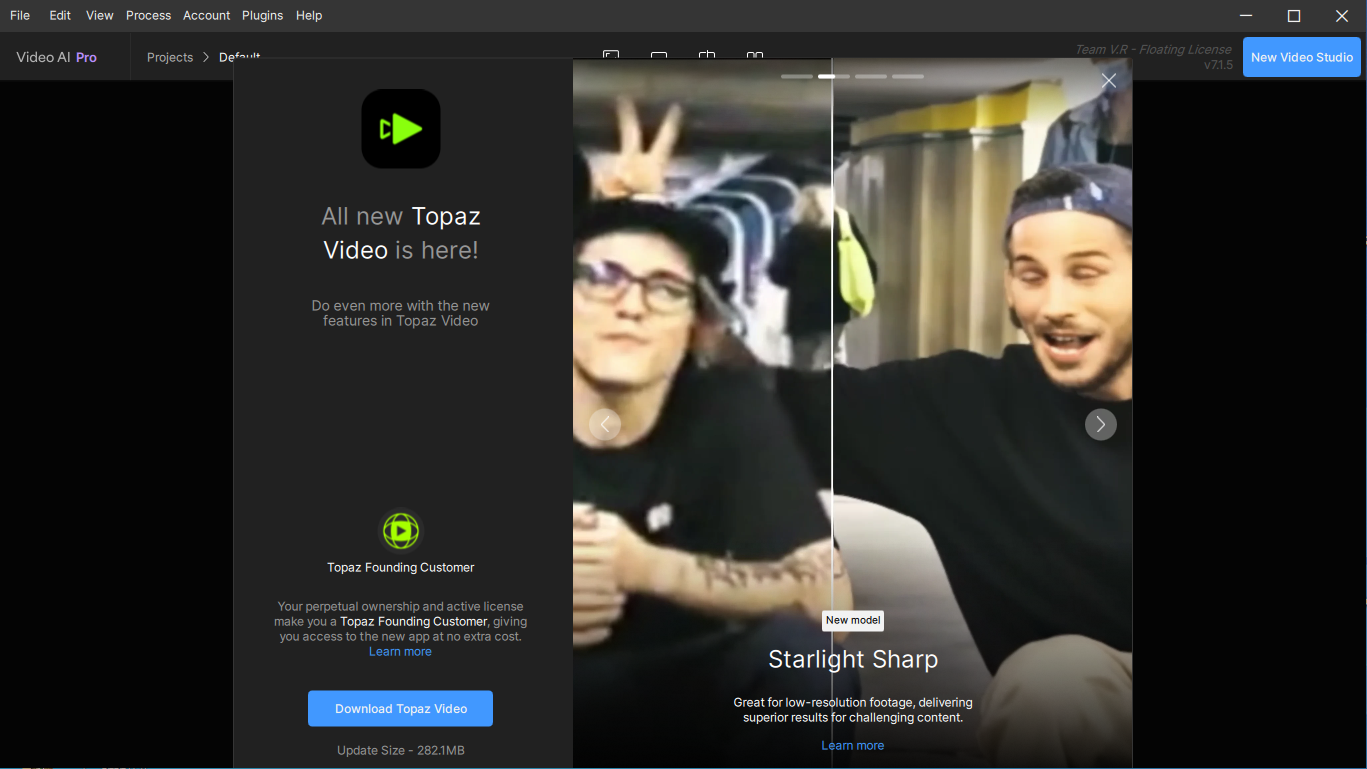Image resolution: width=1367 pixels, height=769 pixels.
Task: Jump to the last carousel slide indicator
Action: pyautogui.click(x=908, y=76)
